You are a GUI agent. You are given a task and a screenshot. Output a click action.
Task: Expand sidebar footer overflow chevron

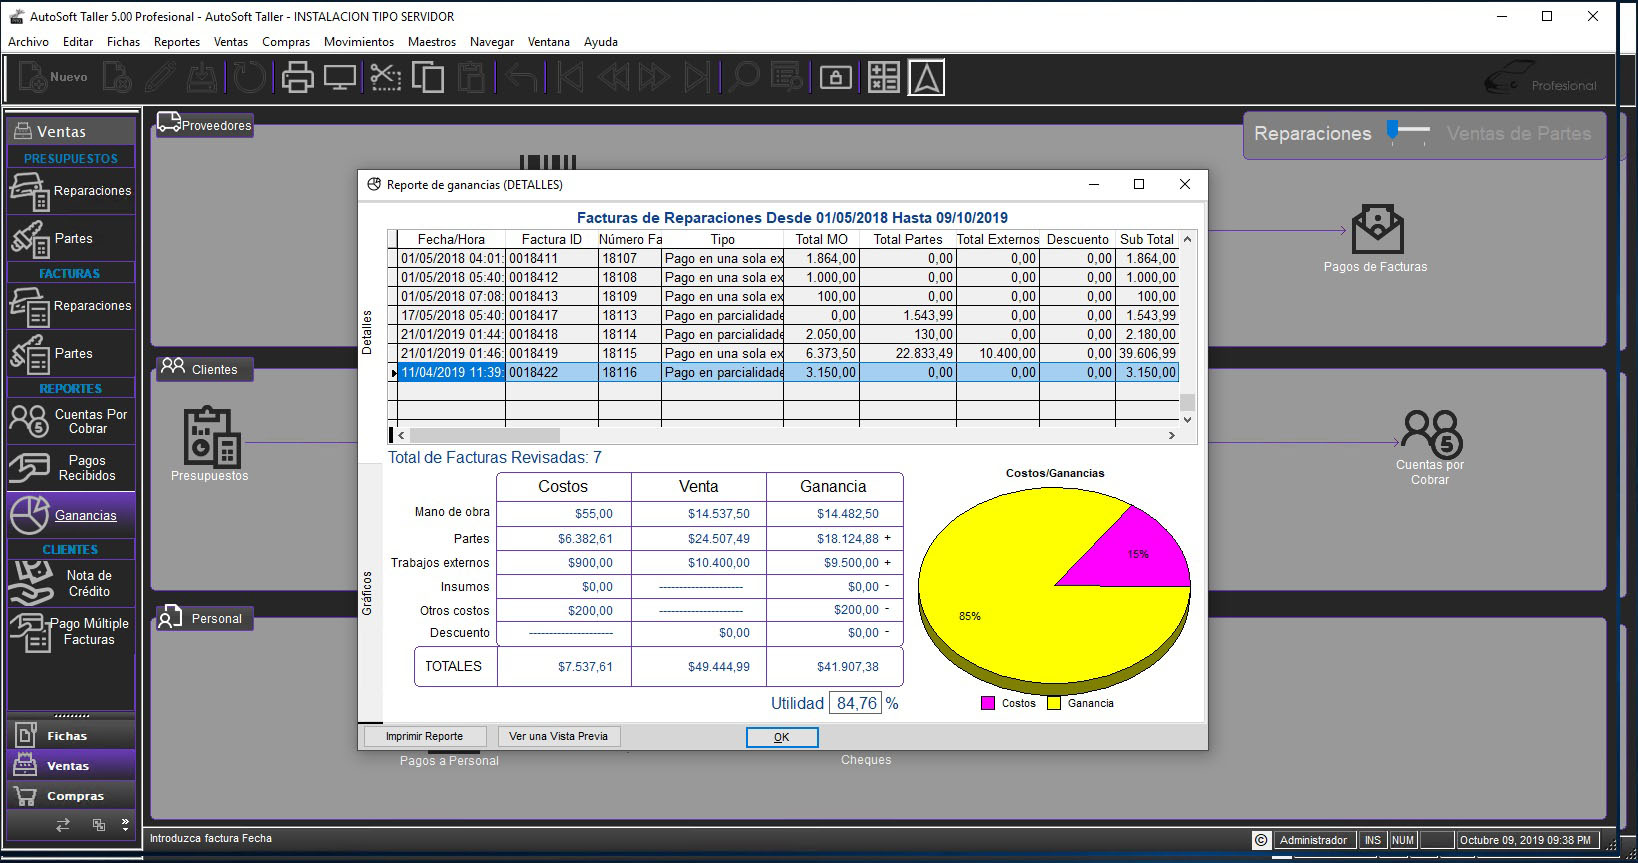pyautogui.click(x=125, y=825)
